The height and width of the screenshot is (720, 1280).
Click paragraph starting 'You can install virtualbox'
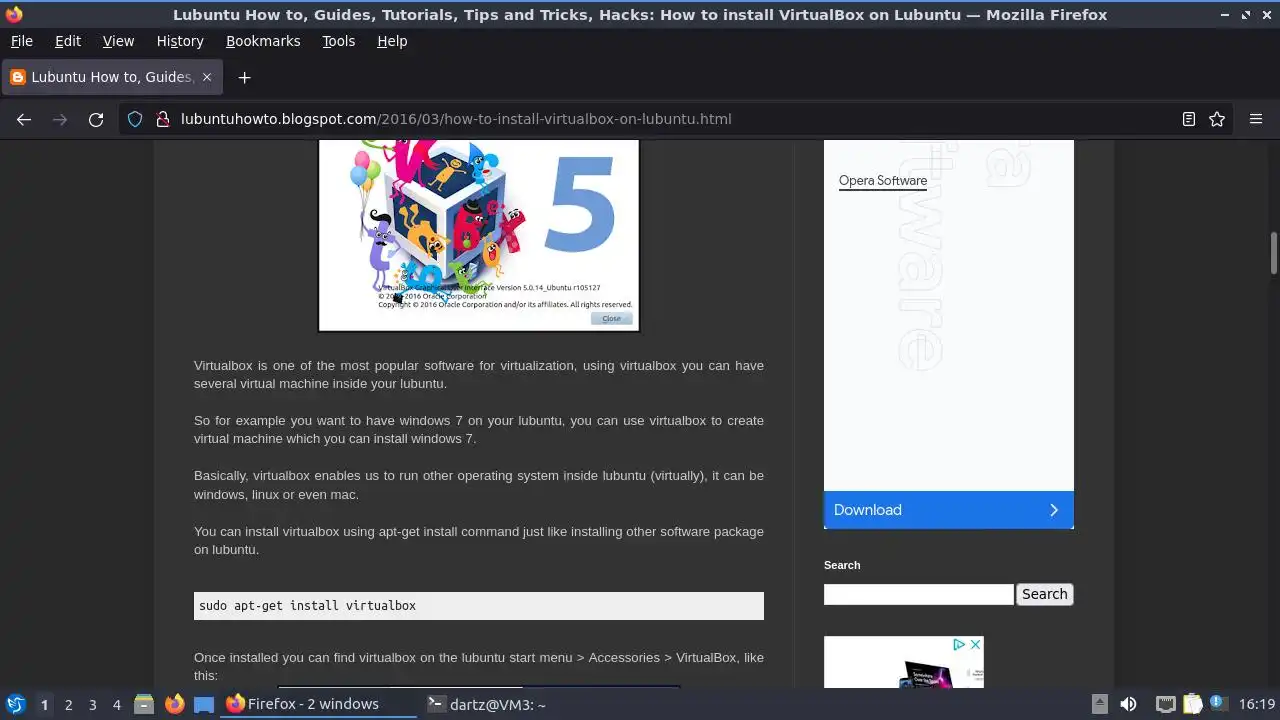point(479,541)
